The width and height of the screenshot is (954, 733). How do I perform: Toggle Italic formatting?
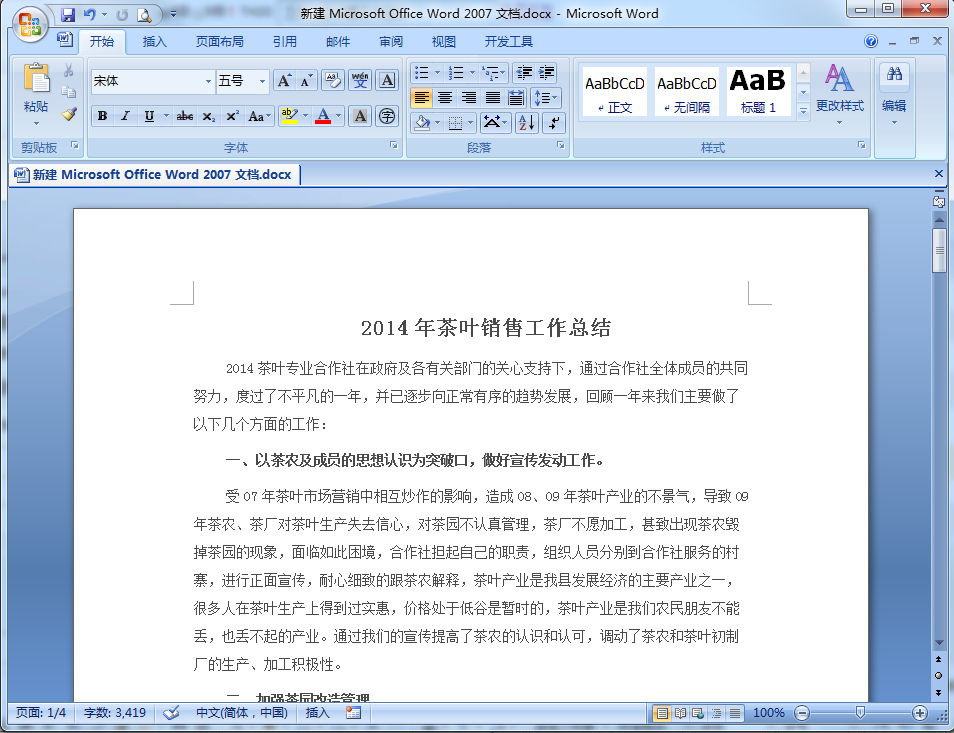(x=125, y=116)
